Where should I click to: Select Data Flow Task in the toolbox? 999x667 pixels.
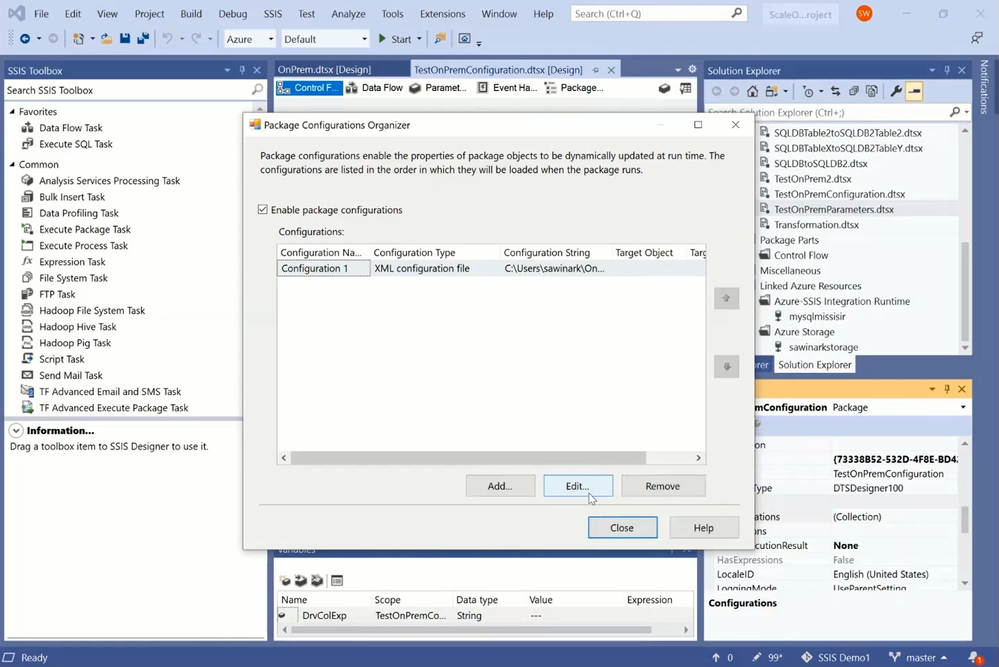point(70,128)
